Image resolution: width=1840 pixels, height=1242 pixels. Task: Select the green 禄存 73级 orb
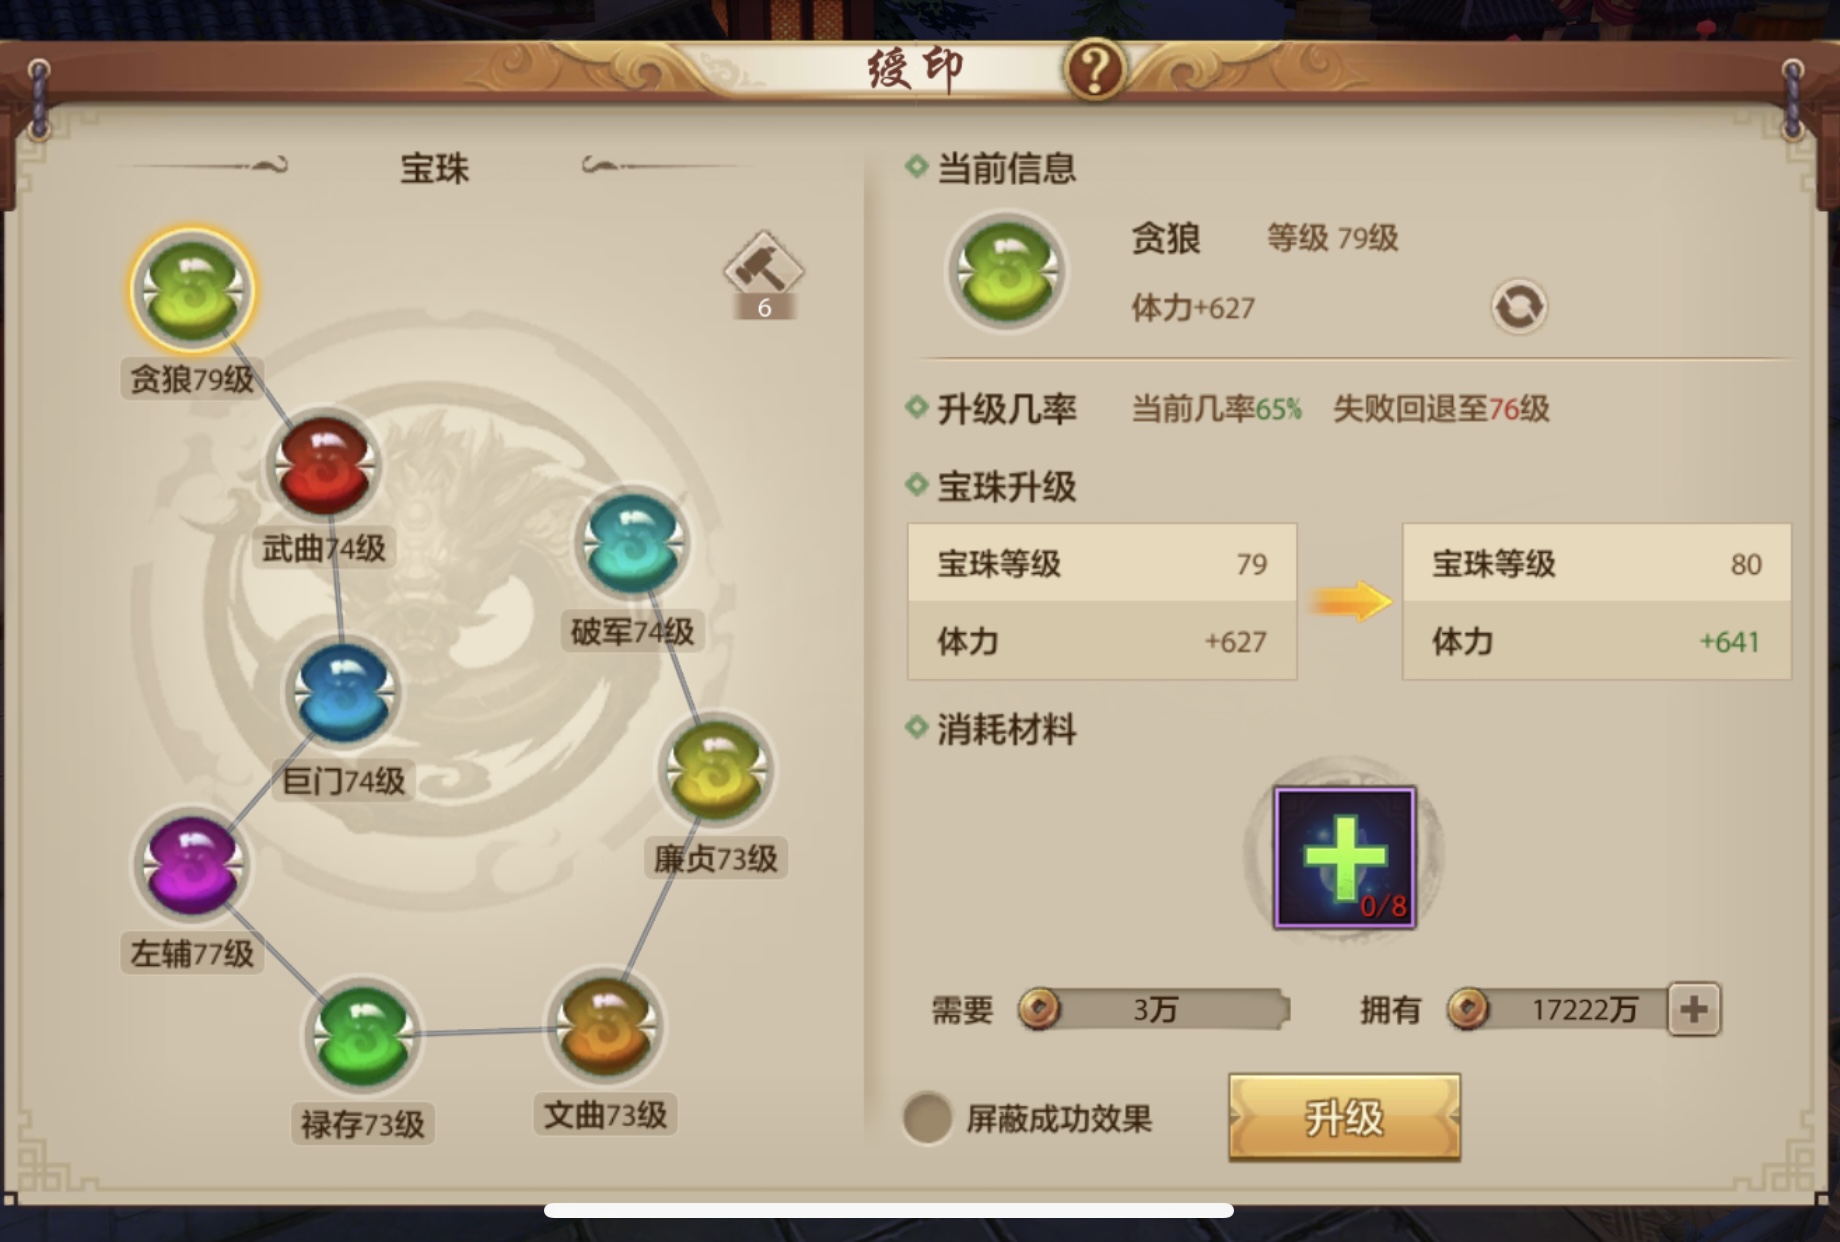tap(362, 1036)
